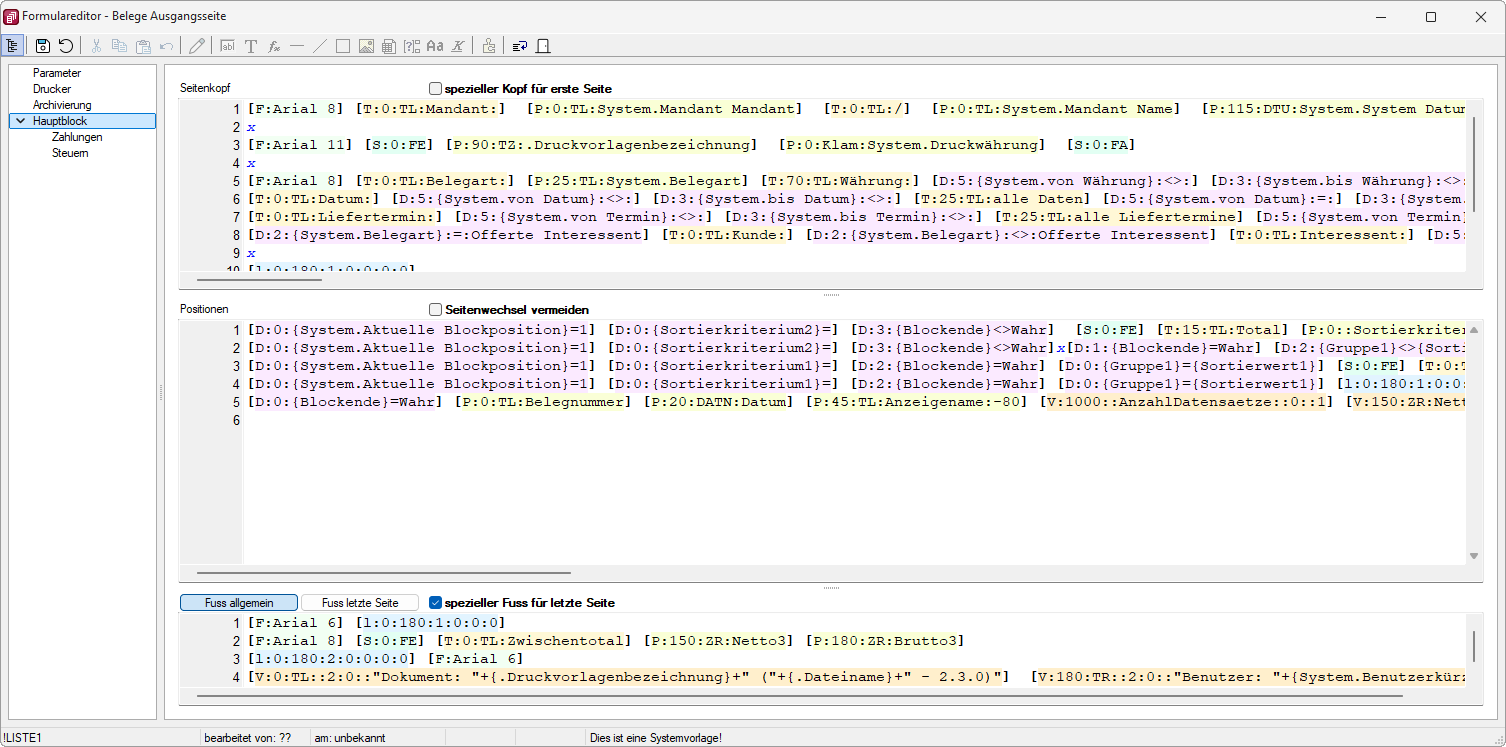The image size is (1506, 747).
Task: Insert a placeholder field (abl icon)
Action: [x=227, y=45]
